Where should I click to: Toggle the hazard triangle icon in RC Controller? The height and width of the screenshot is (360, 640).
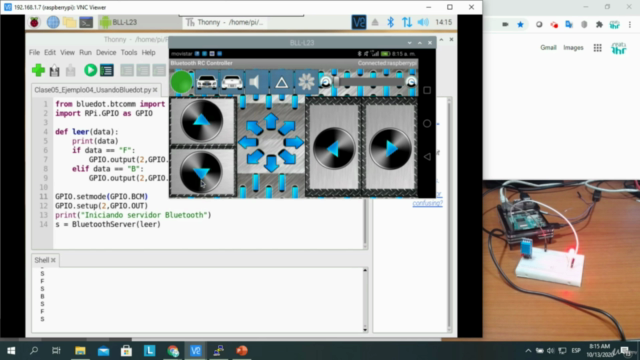pos(281,82)
